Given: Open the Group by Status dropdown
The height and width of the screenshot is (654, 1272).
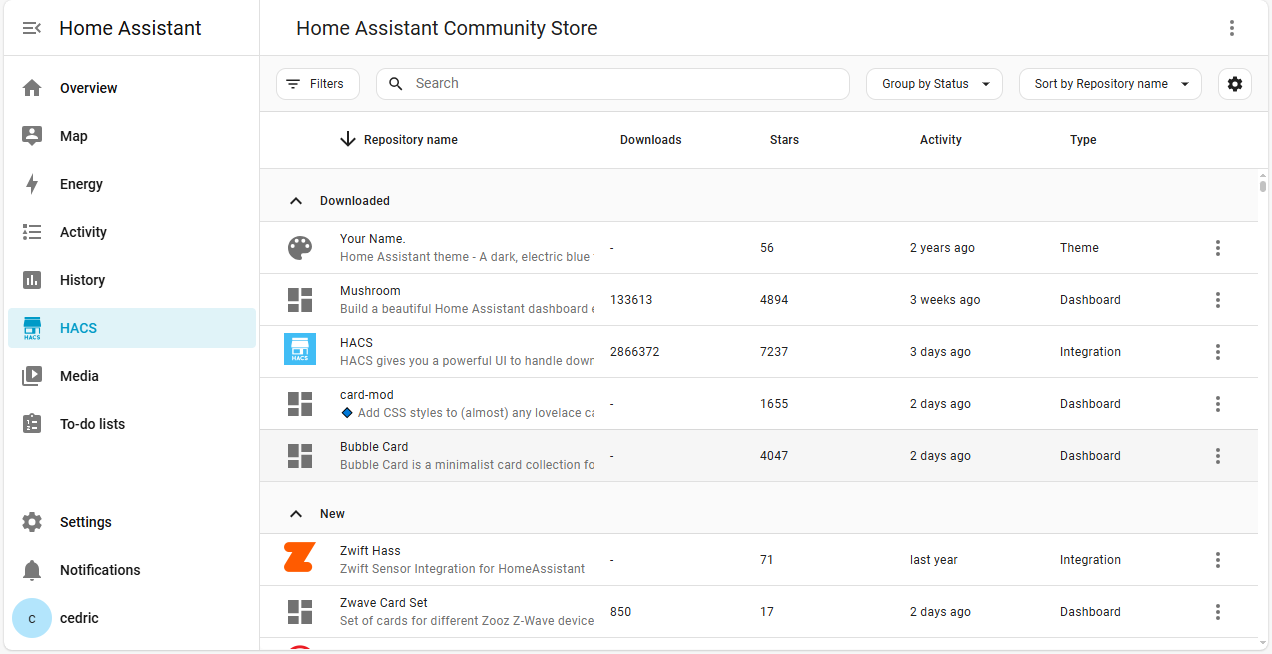Looking at the screenshot, I should pyautogui.click(x=934, y=84).
